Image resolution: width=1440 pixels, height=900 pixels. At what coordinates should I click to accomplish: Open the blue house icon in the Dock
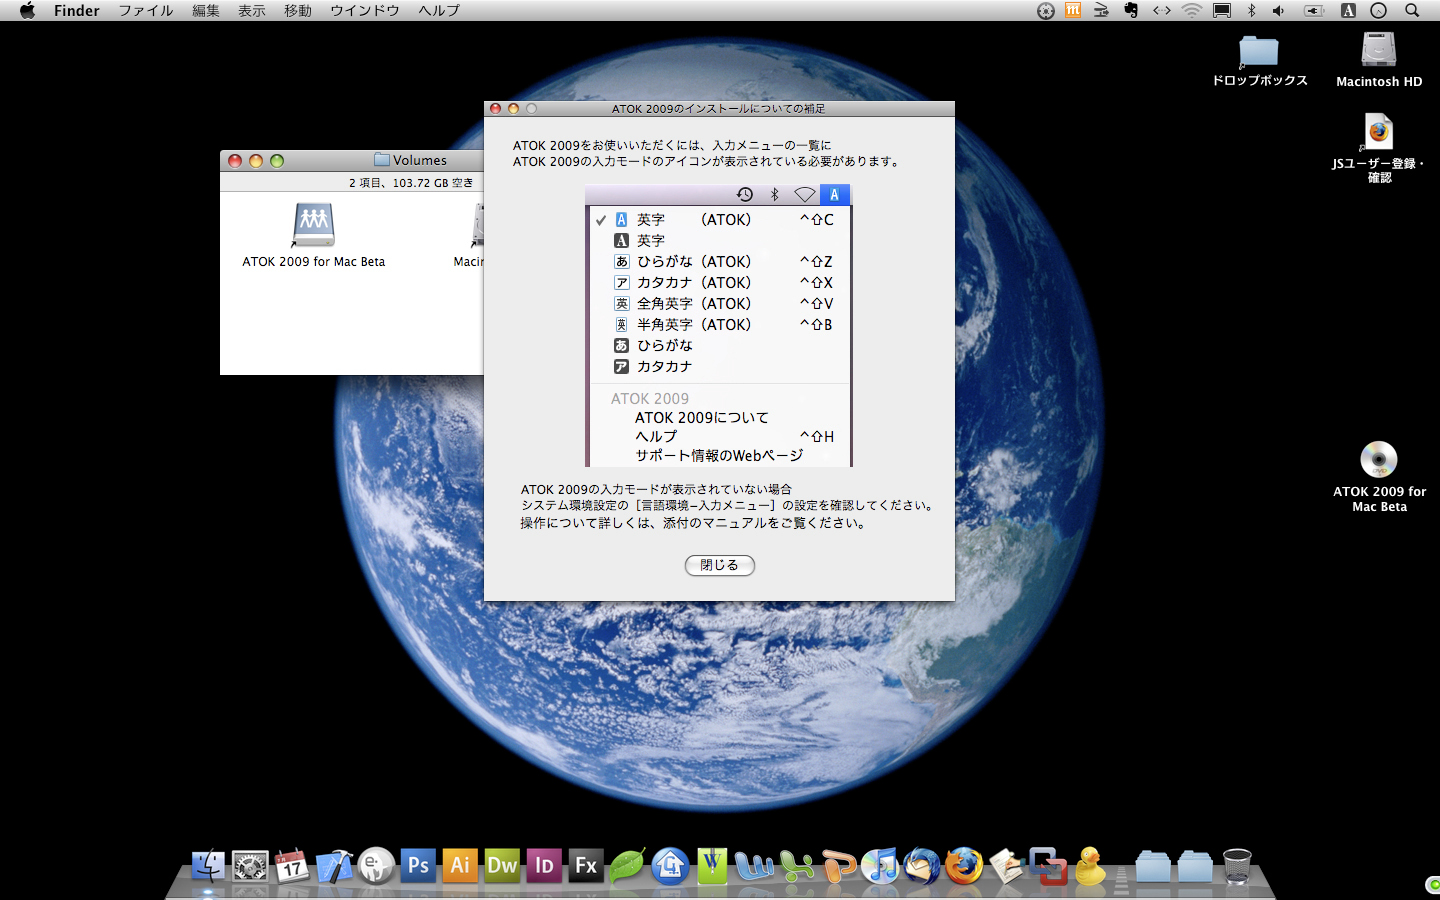[670, 866]
